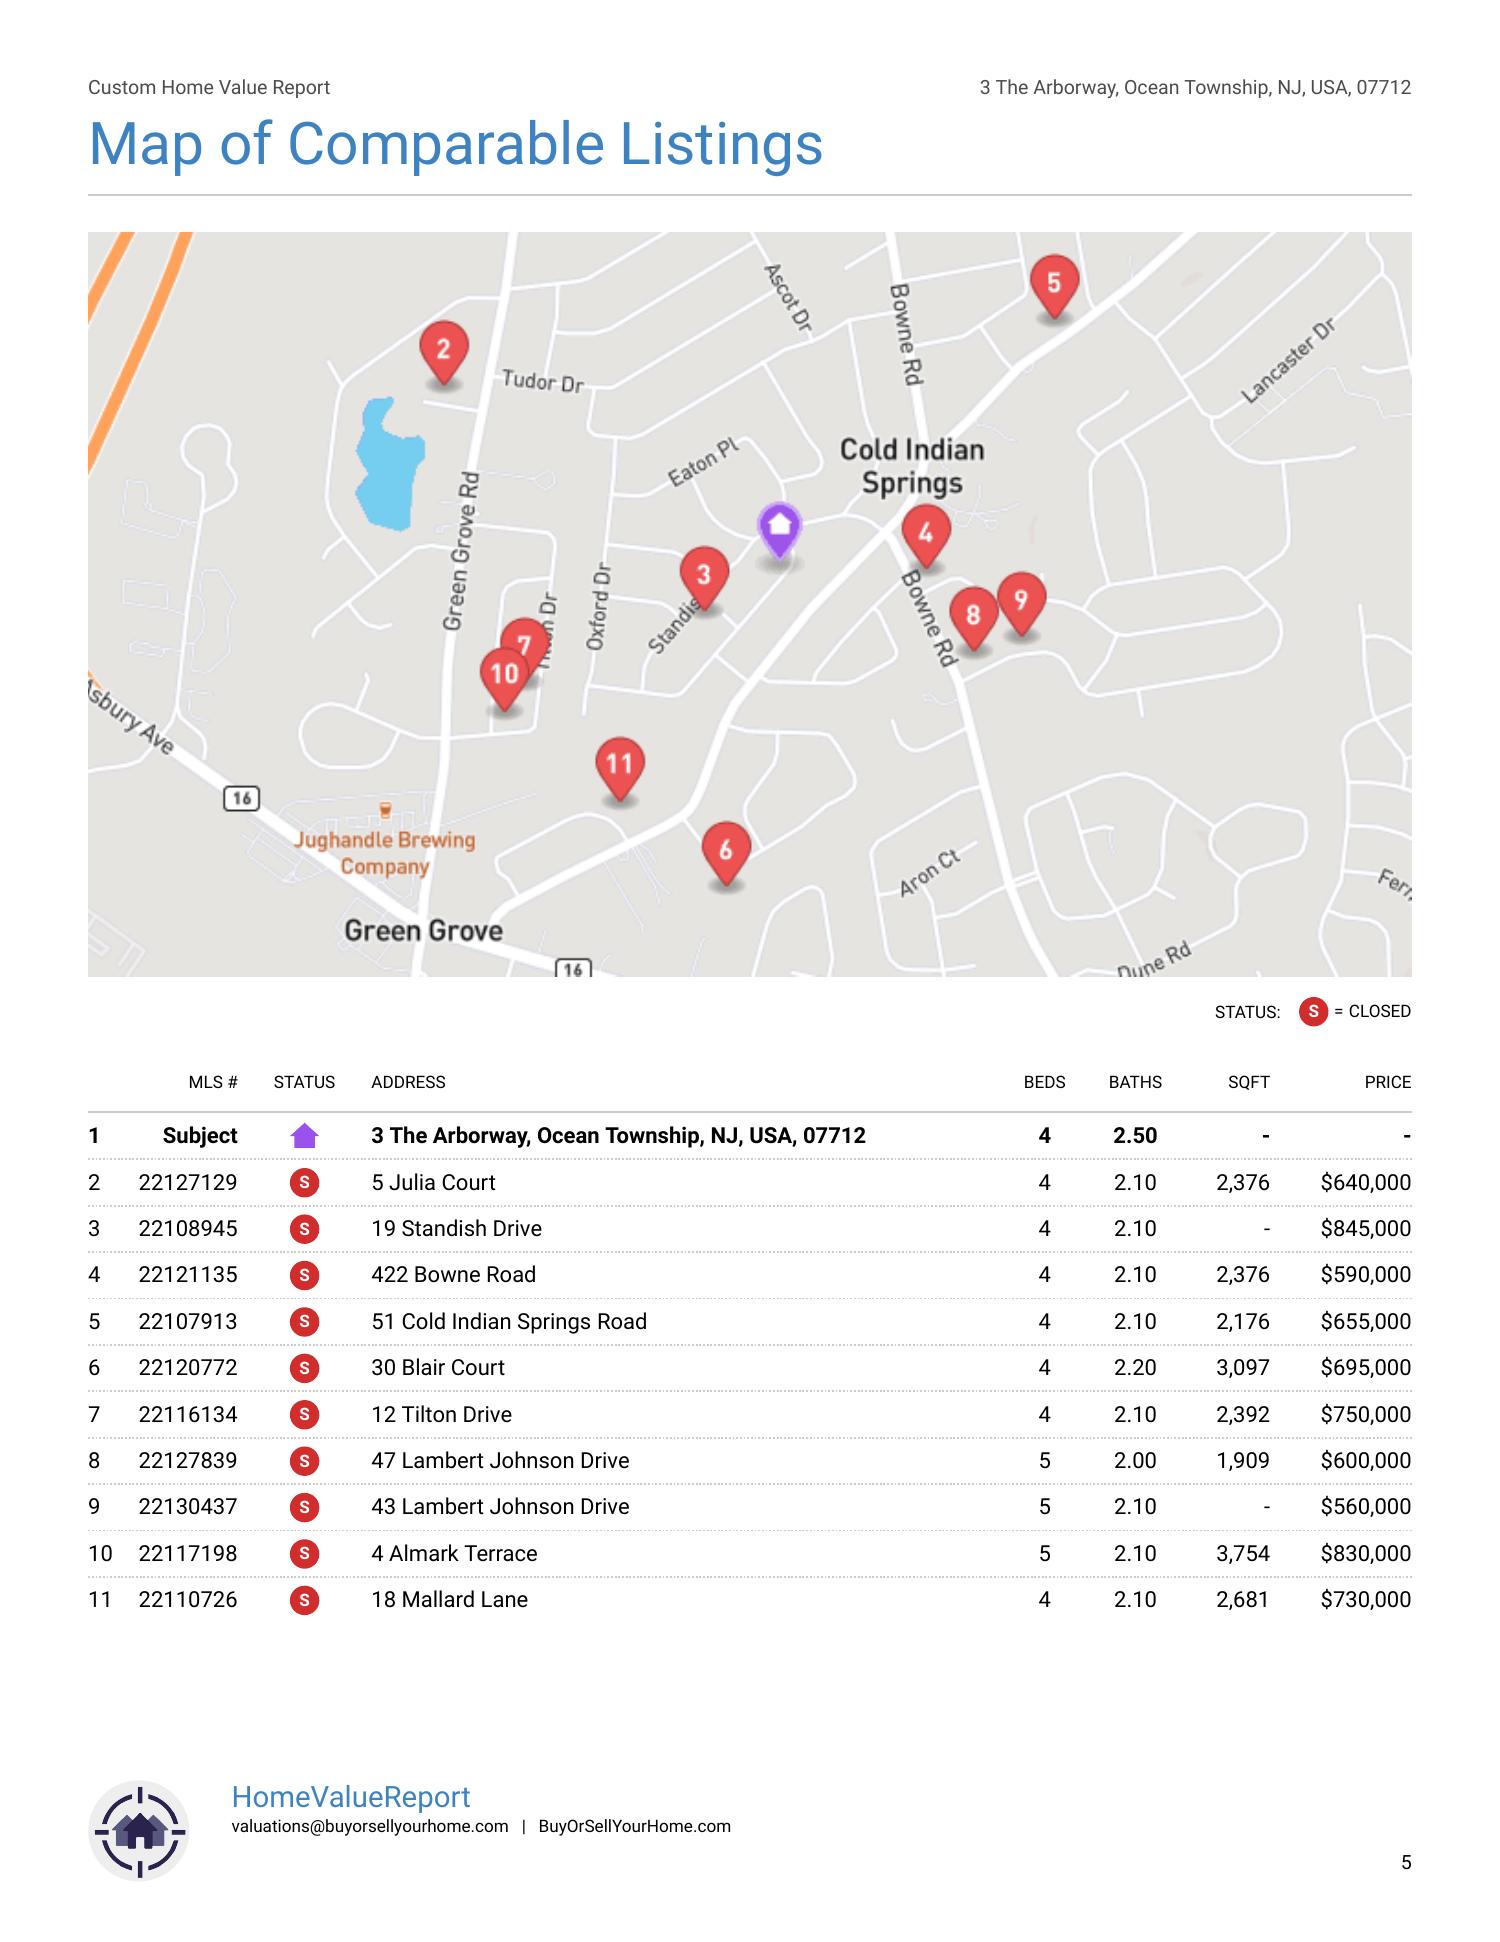Click the red closed status legend icon
This screenshot has height=1942, width=1500.
[1313, 1011]
